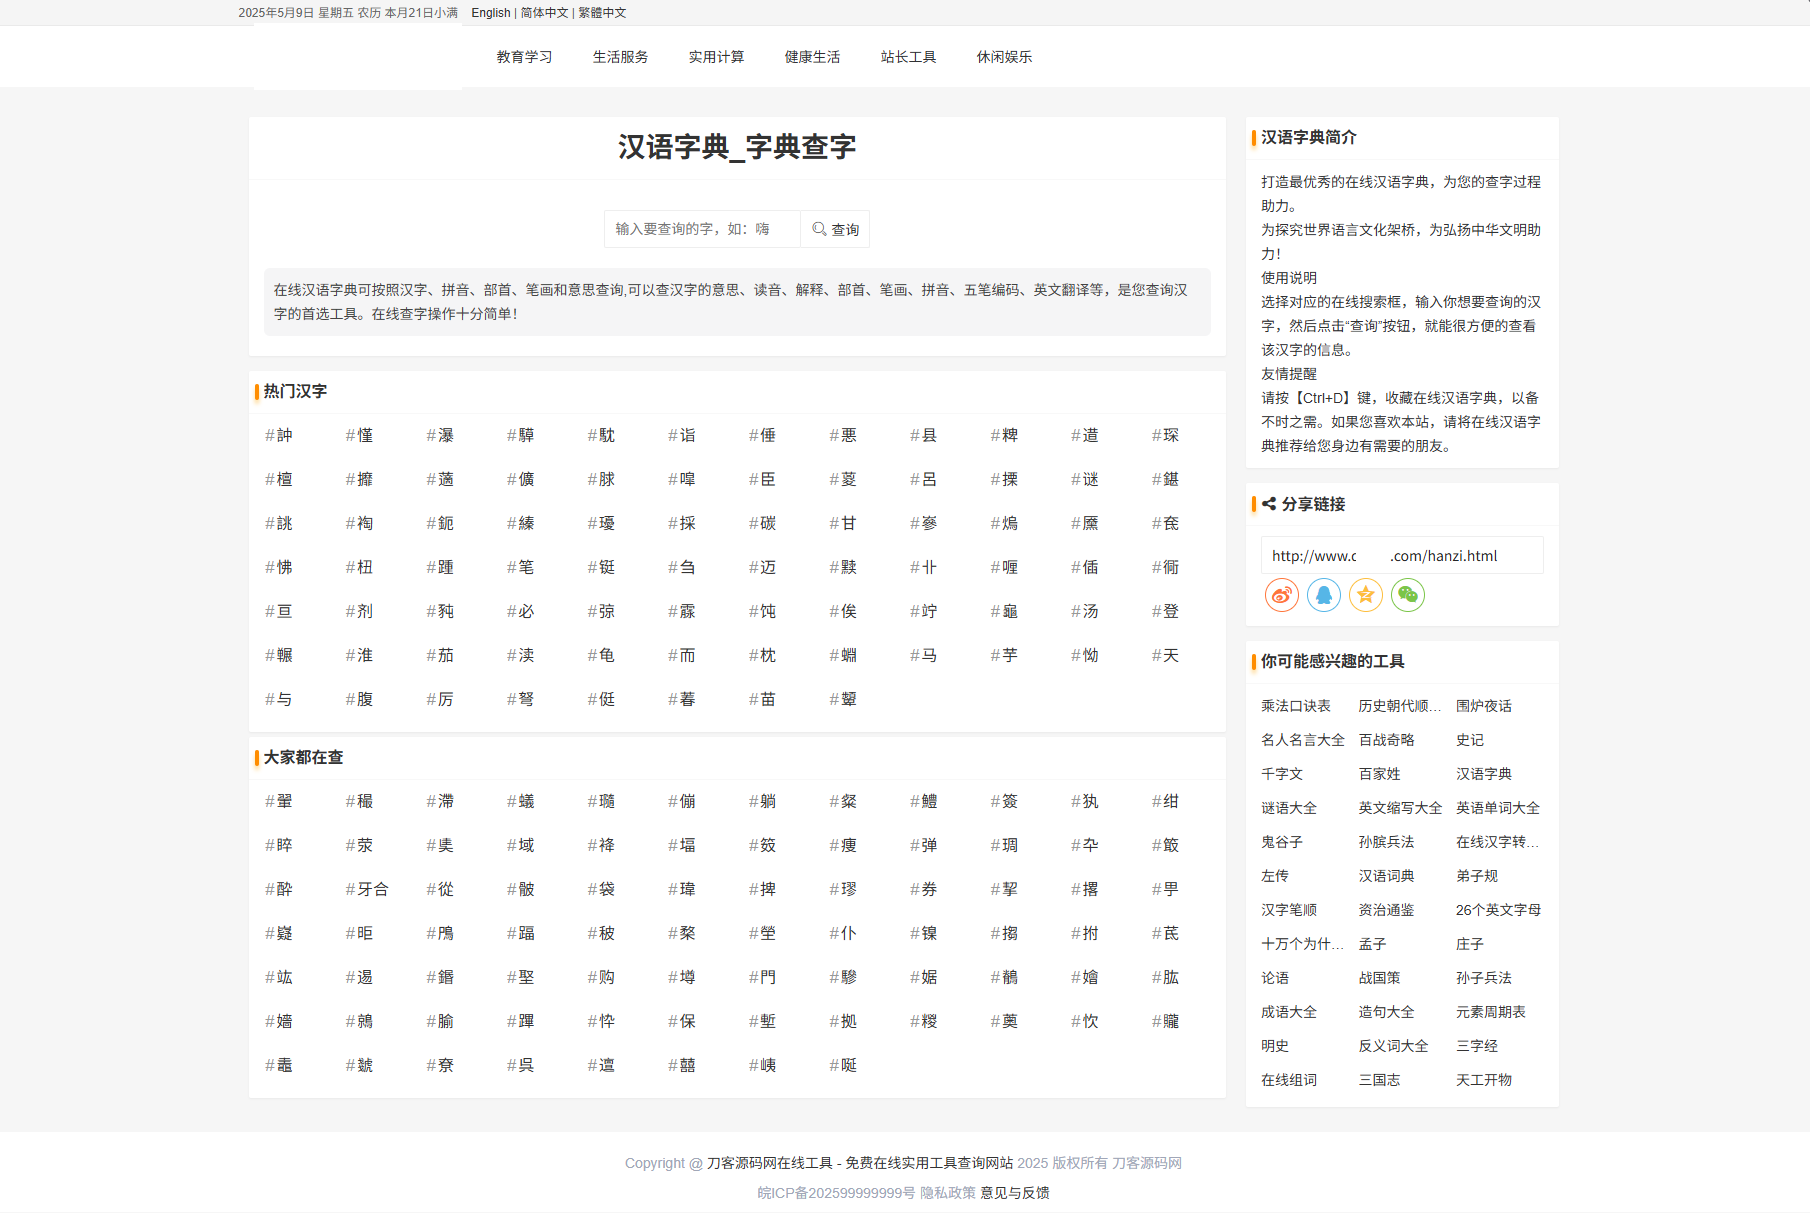Click the QQ share icon
The height and width of the screenshot is (1213, 1810).
[x=1323, y=595]
